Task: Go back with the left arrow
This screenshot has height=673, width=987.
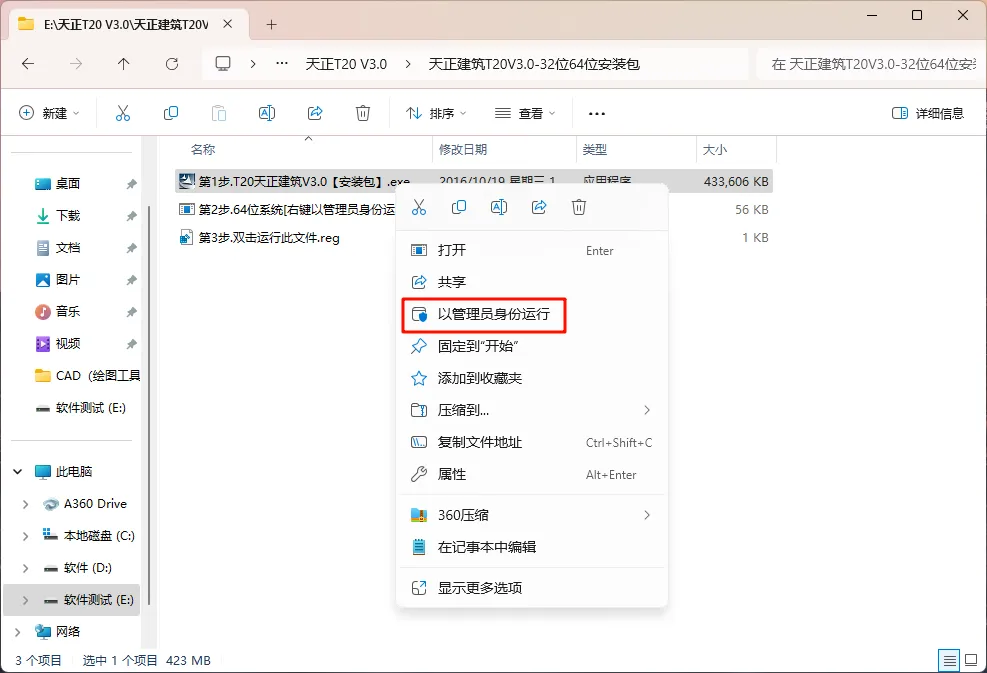Action: coord(28,64)
